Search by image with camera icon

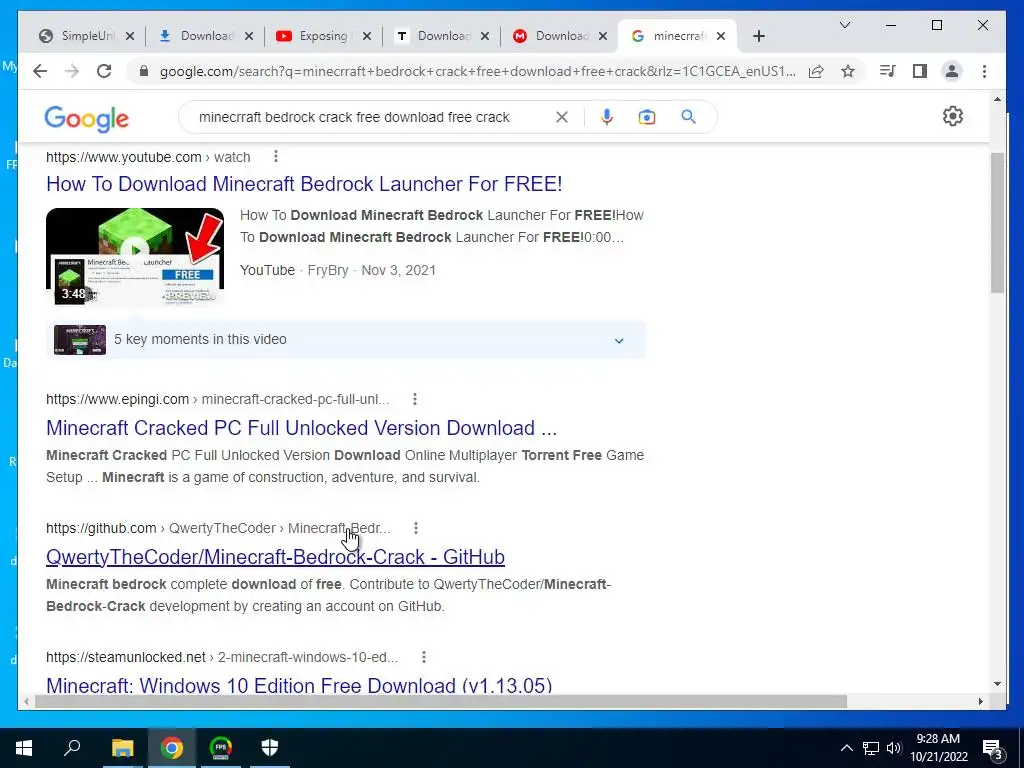[647, 117]
